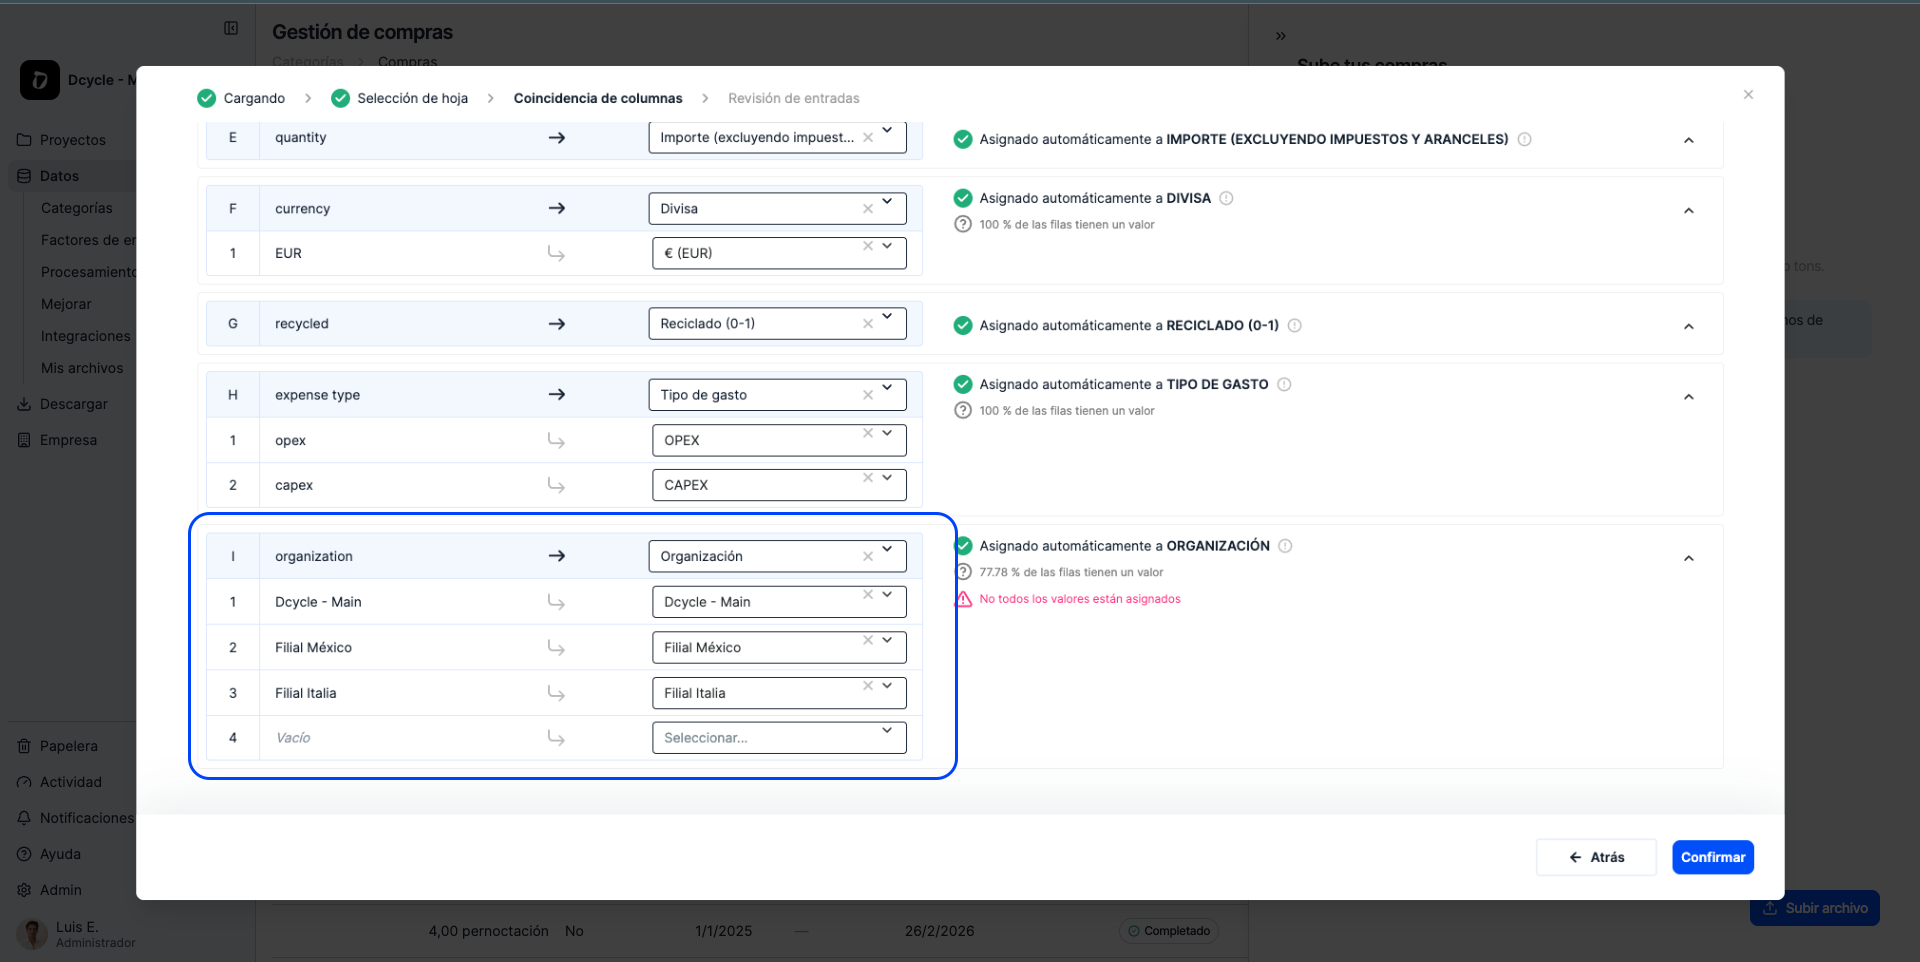Clear the € (EUR) value mapping
Image resolution: width=1920 pixels, height=962 pixels.
(868, 246)
